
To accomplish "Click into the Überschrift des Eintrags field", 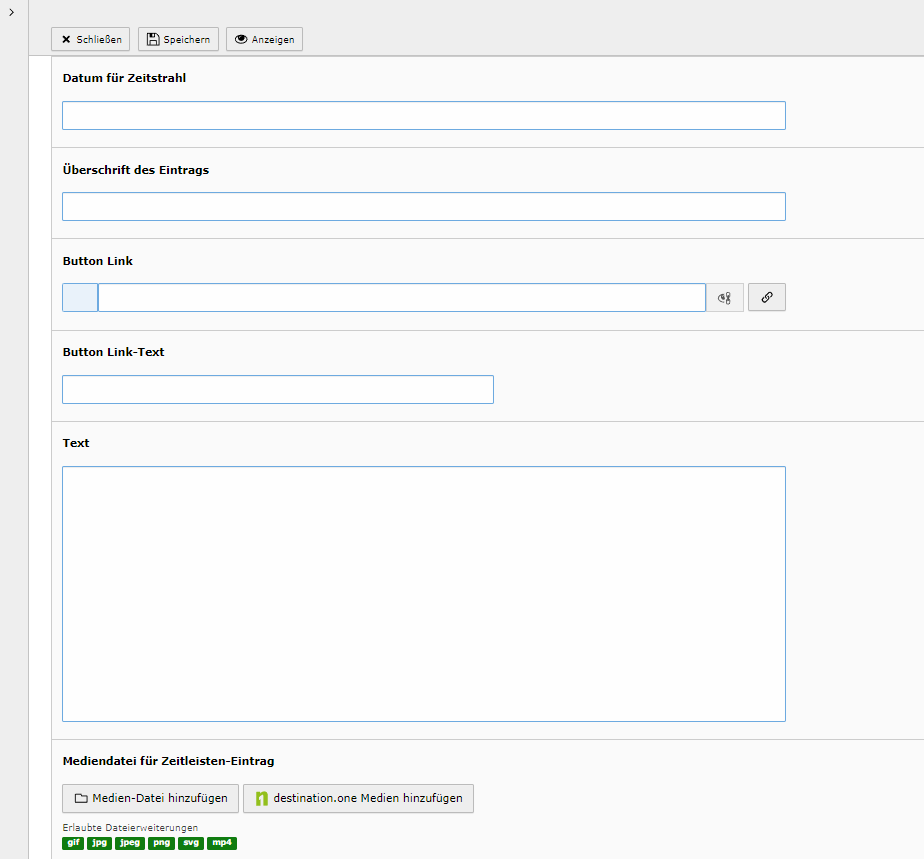I will (x=424, y=207).
